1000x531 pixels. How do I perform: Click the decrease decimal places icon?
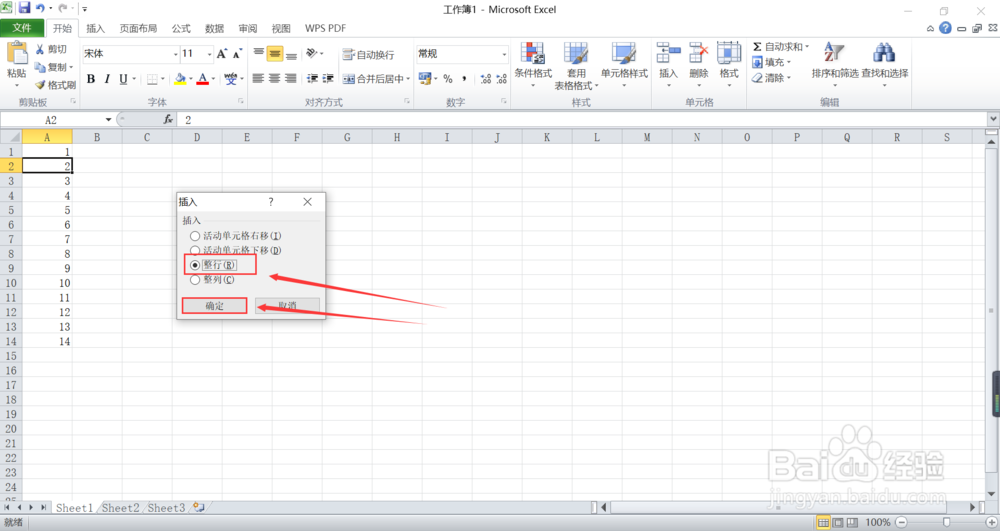(x=502, y=78)
